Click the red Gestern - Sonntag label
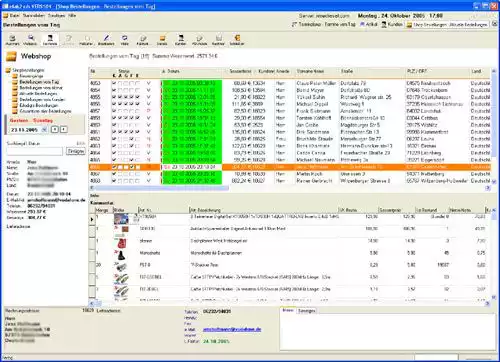The image size is (500, 362). pos(31,120)
